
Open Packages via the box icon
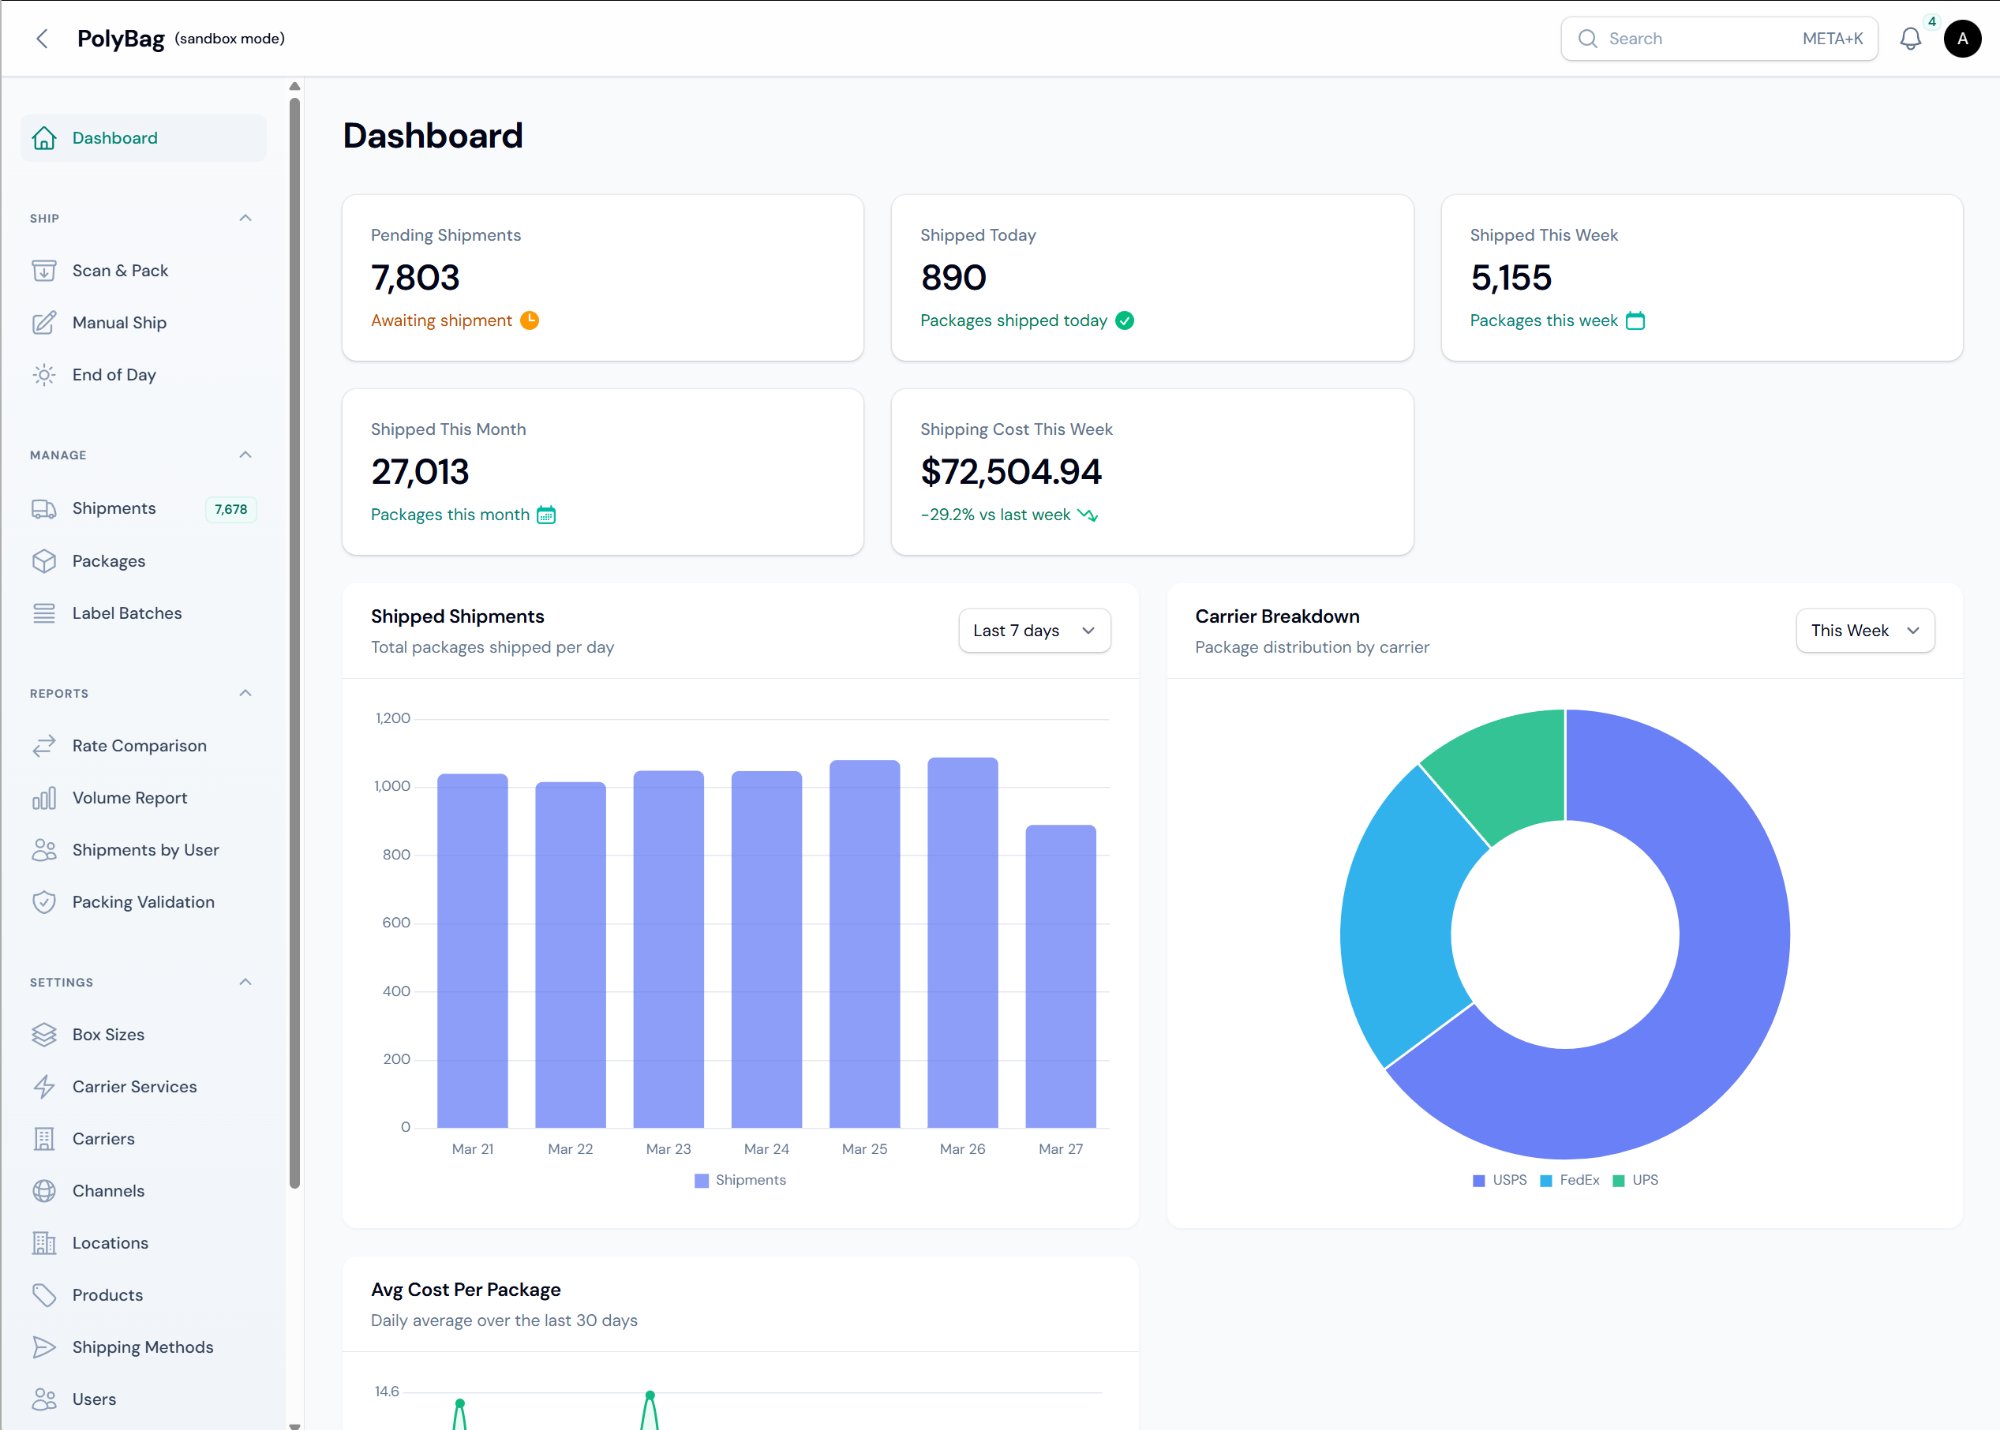click(44, 561)
